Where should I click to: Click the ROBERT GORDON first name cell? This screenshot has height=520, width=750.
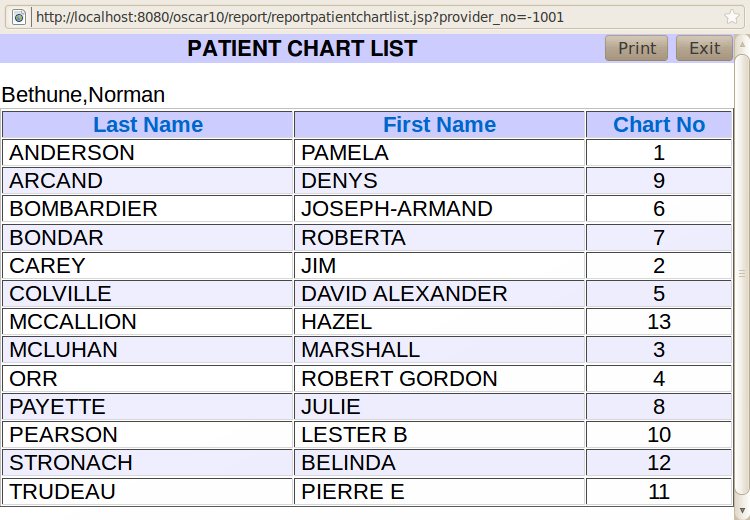click(399, 379)
